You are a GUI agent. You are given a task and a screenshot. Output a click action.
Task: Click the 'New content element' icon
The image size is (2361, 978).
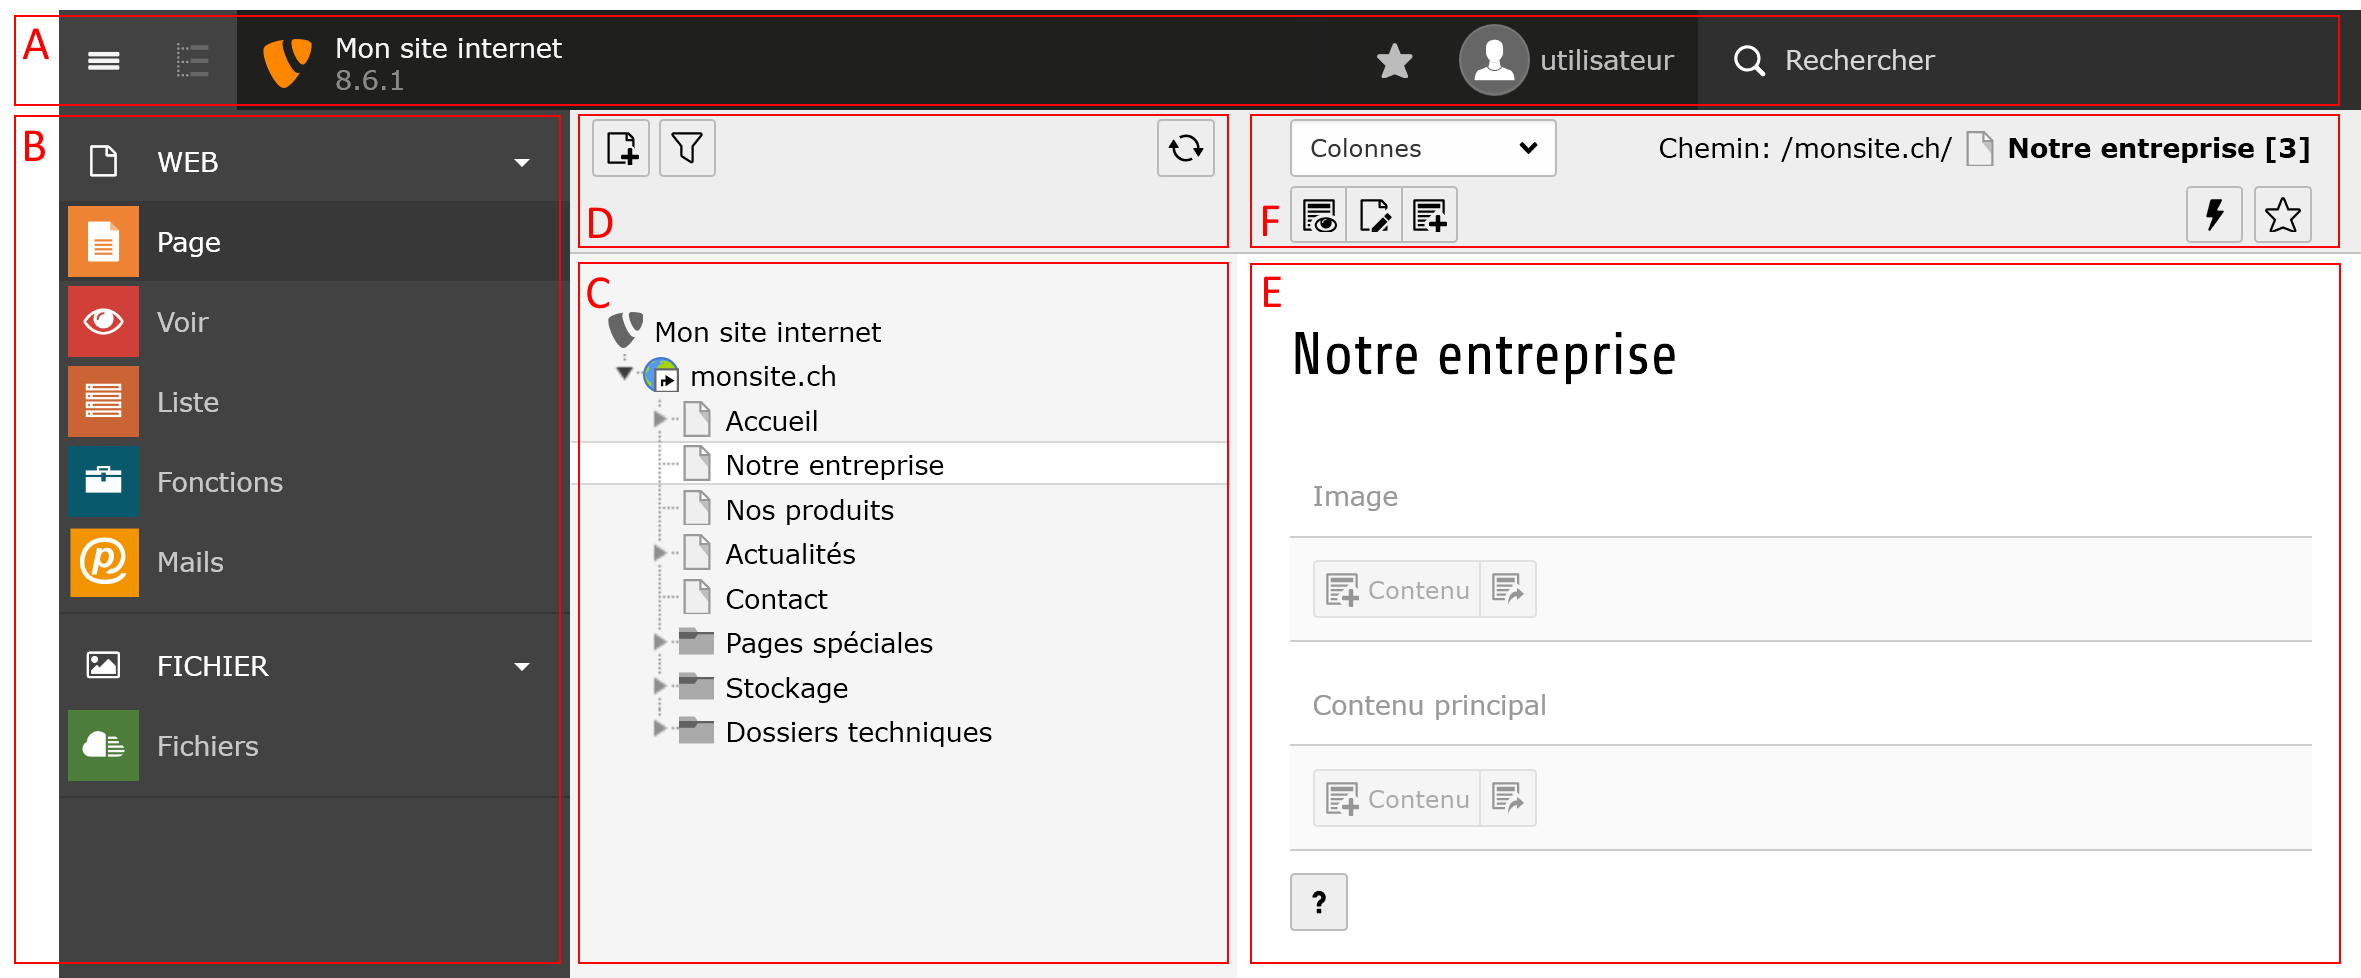[1429, 214]
